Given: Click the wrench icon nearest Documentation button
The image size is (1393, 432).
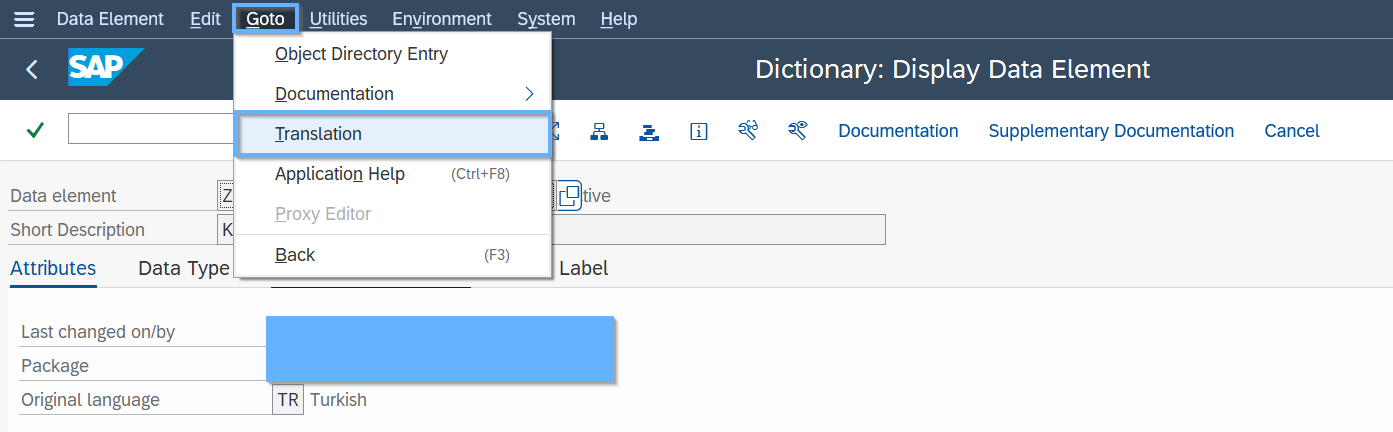Looking at the screenshot, I should (x=797, y=131).
